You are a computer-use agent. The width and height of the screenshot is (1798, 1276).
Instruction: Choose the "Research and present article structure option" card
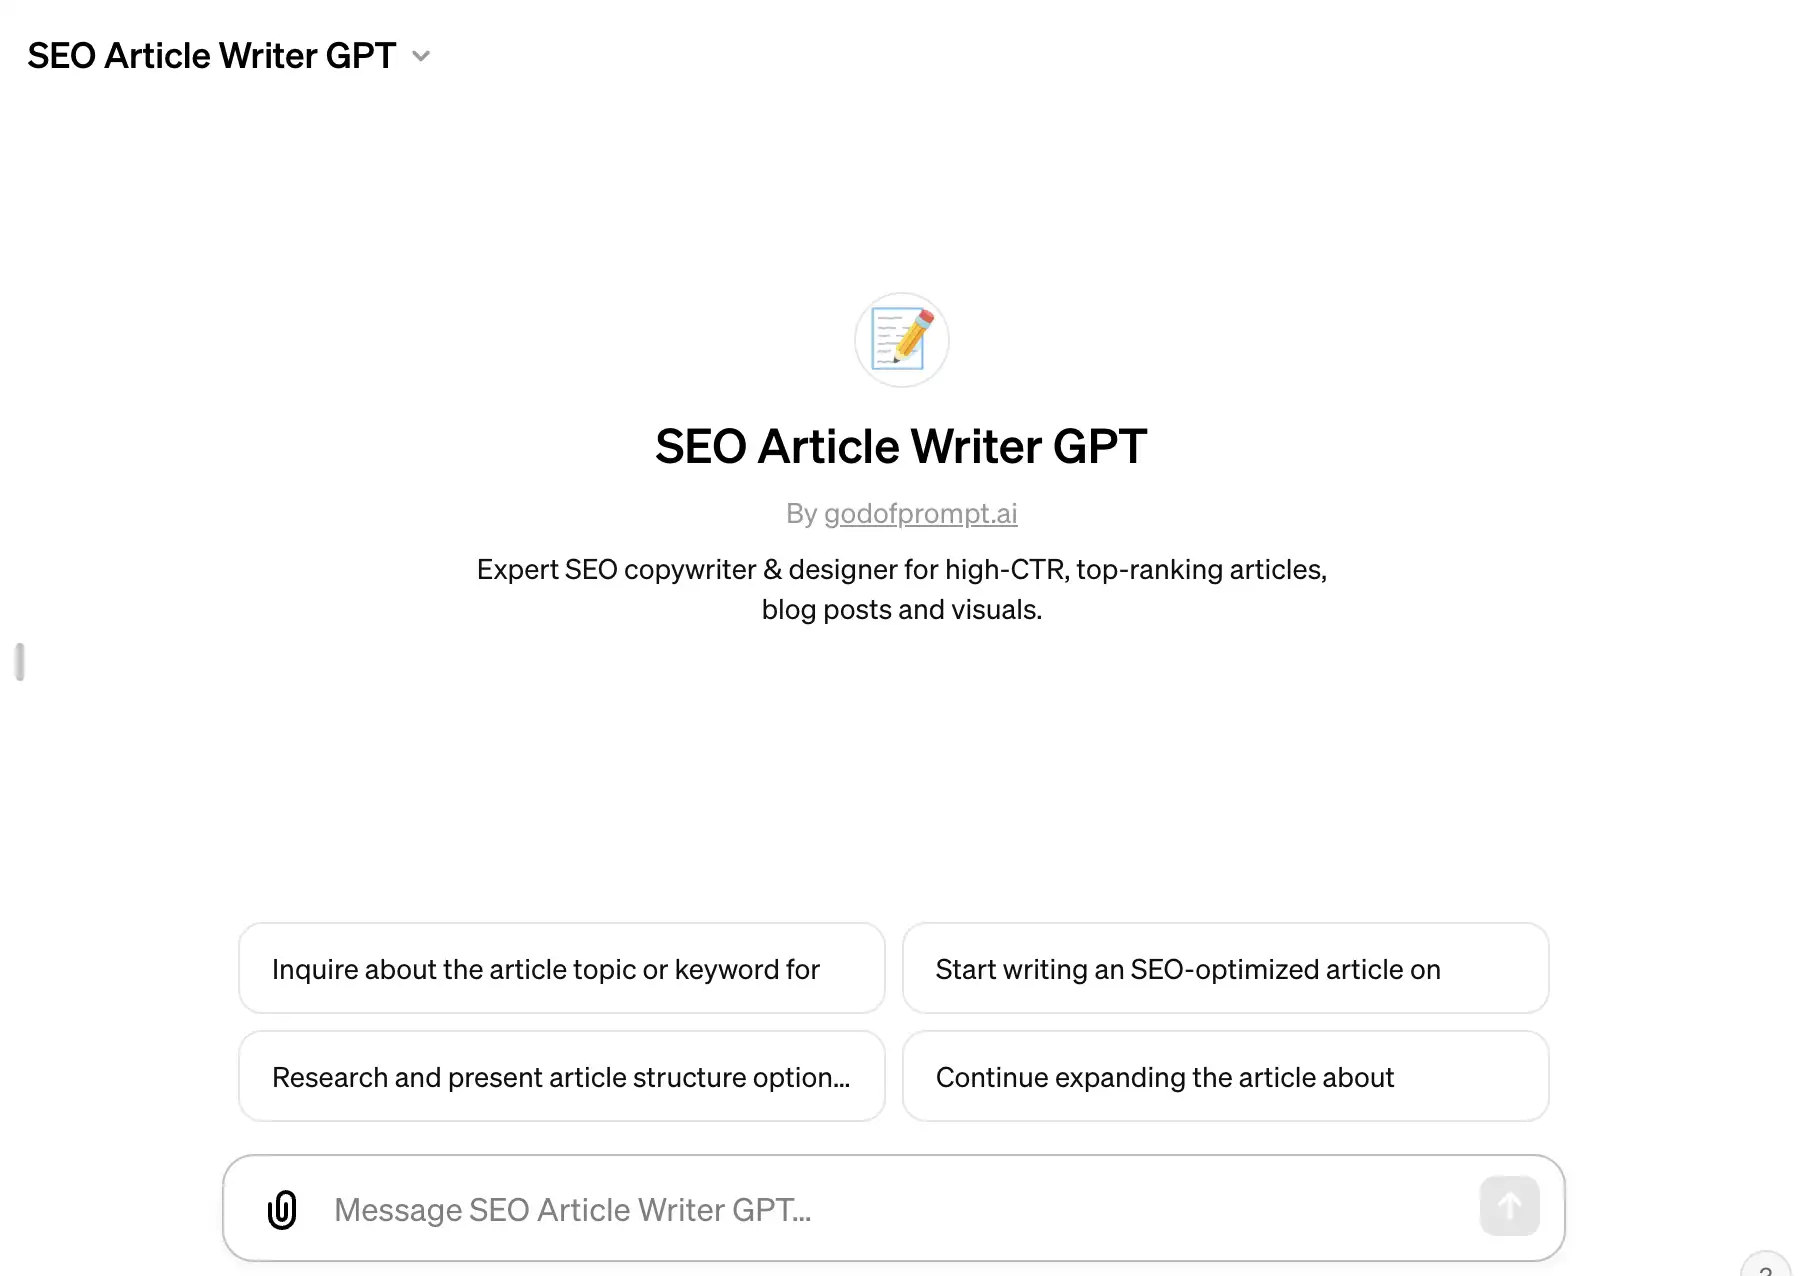(560, 1076)
